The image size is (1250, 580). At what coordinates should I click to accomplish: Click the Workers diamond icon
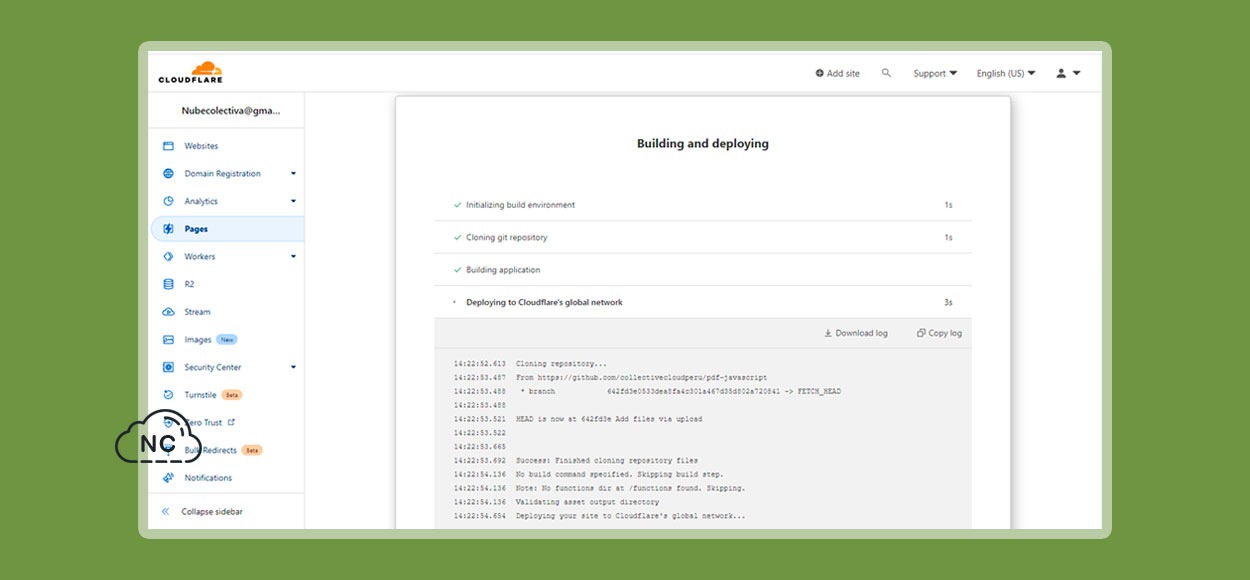coord(168,257)
